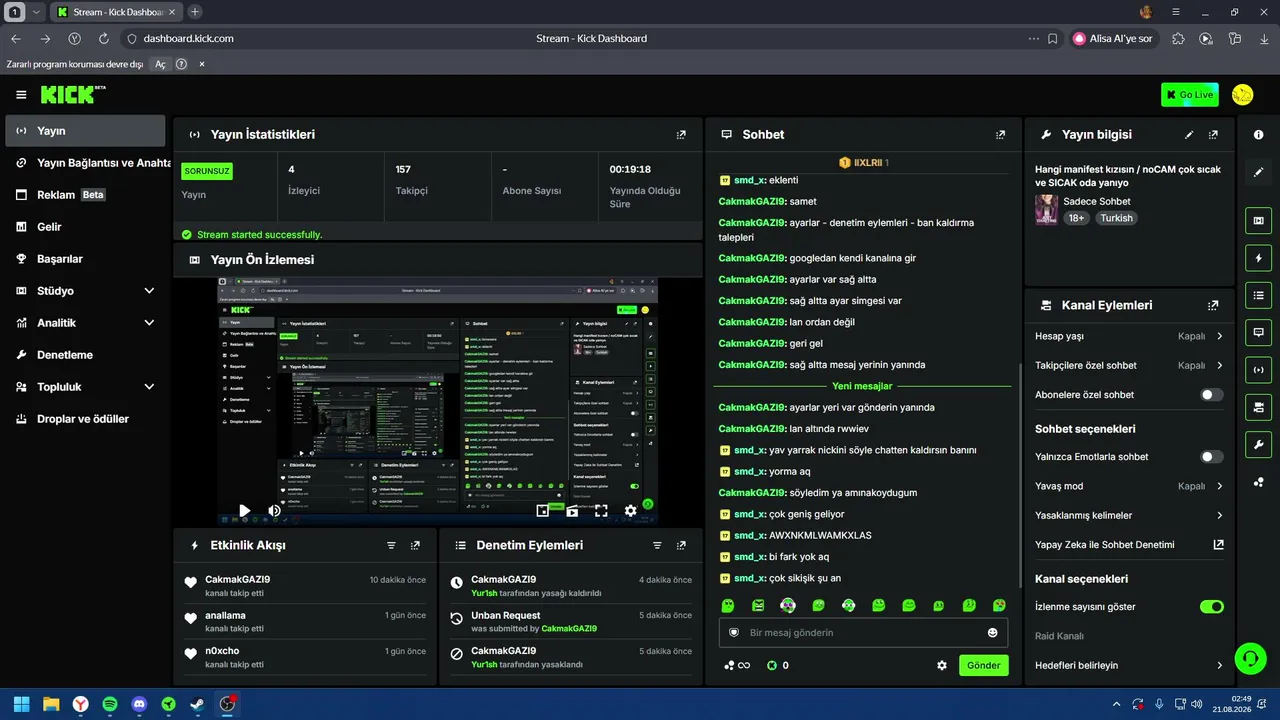Mute the stream preview audio
Viewport: 1280px width, 720px height.
click(x=274, y=510)
